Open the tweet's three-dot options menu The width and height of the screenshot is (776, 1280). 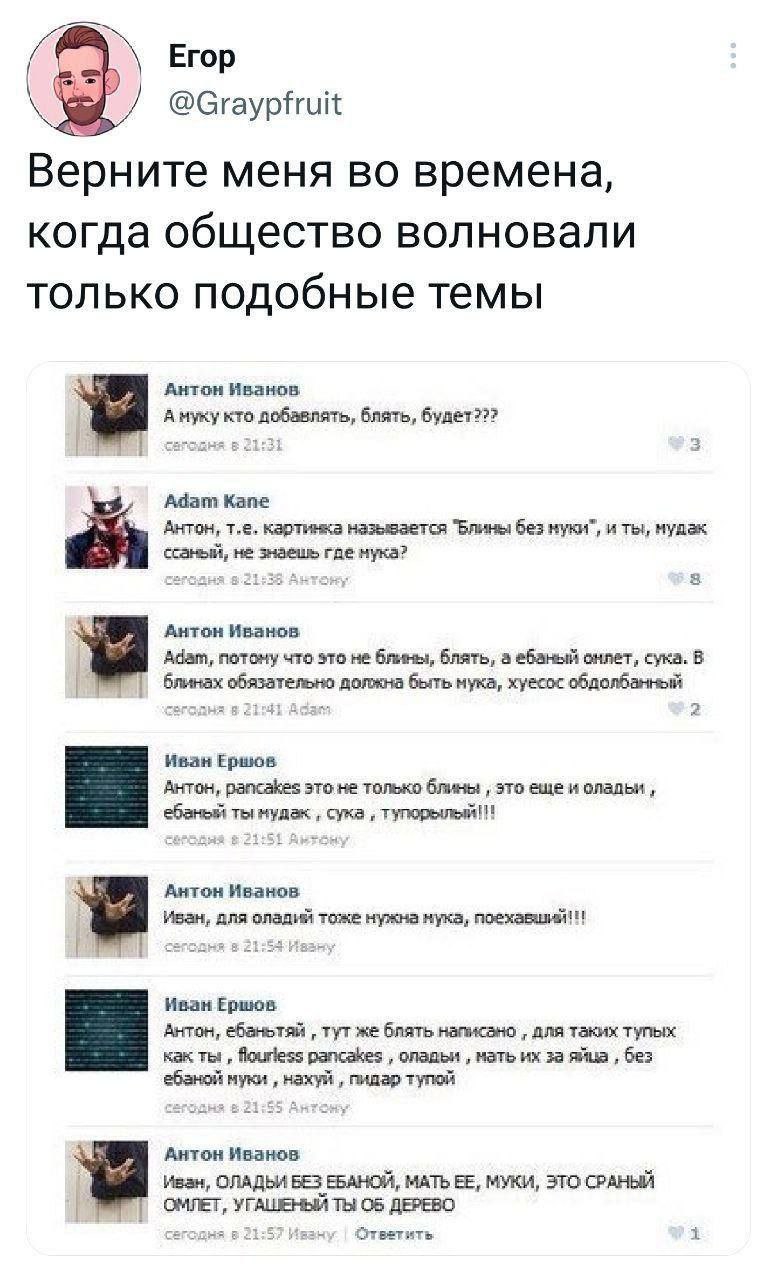734,54
